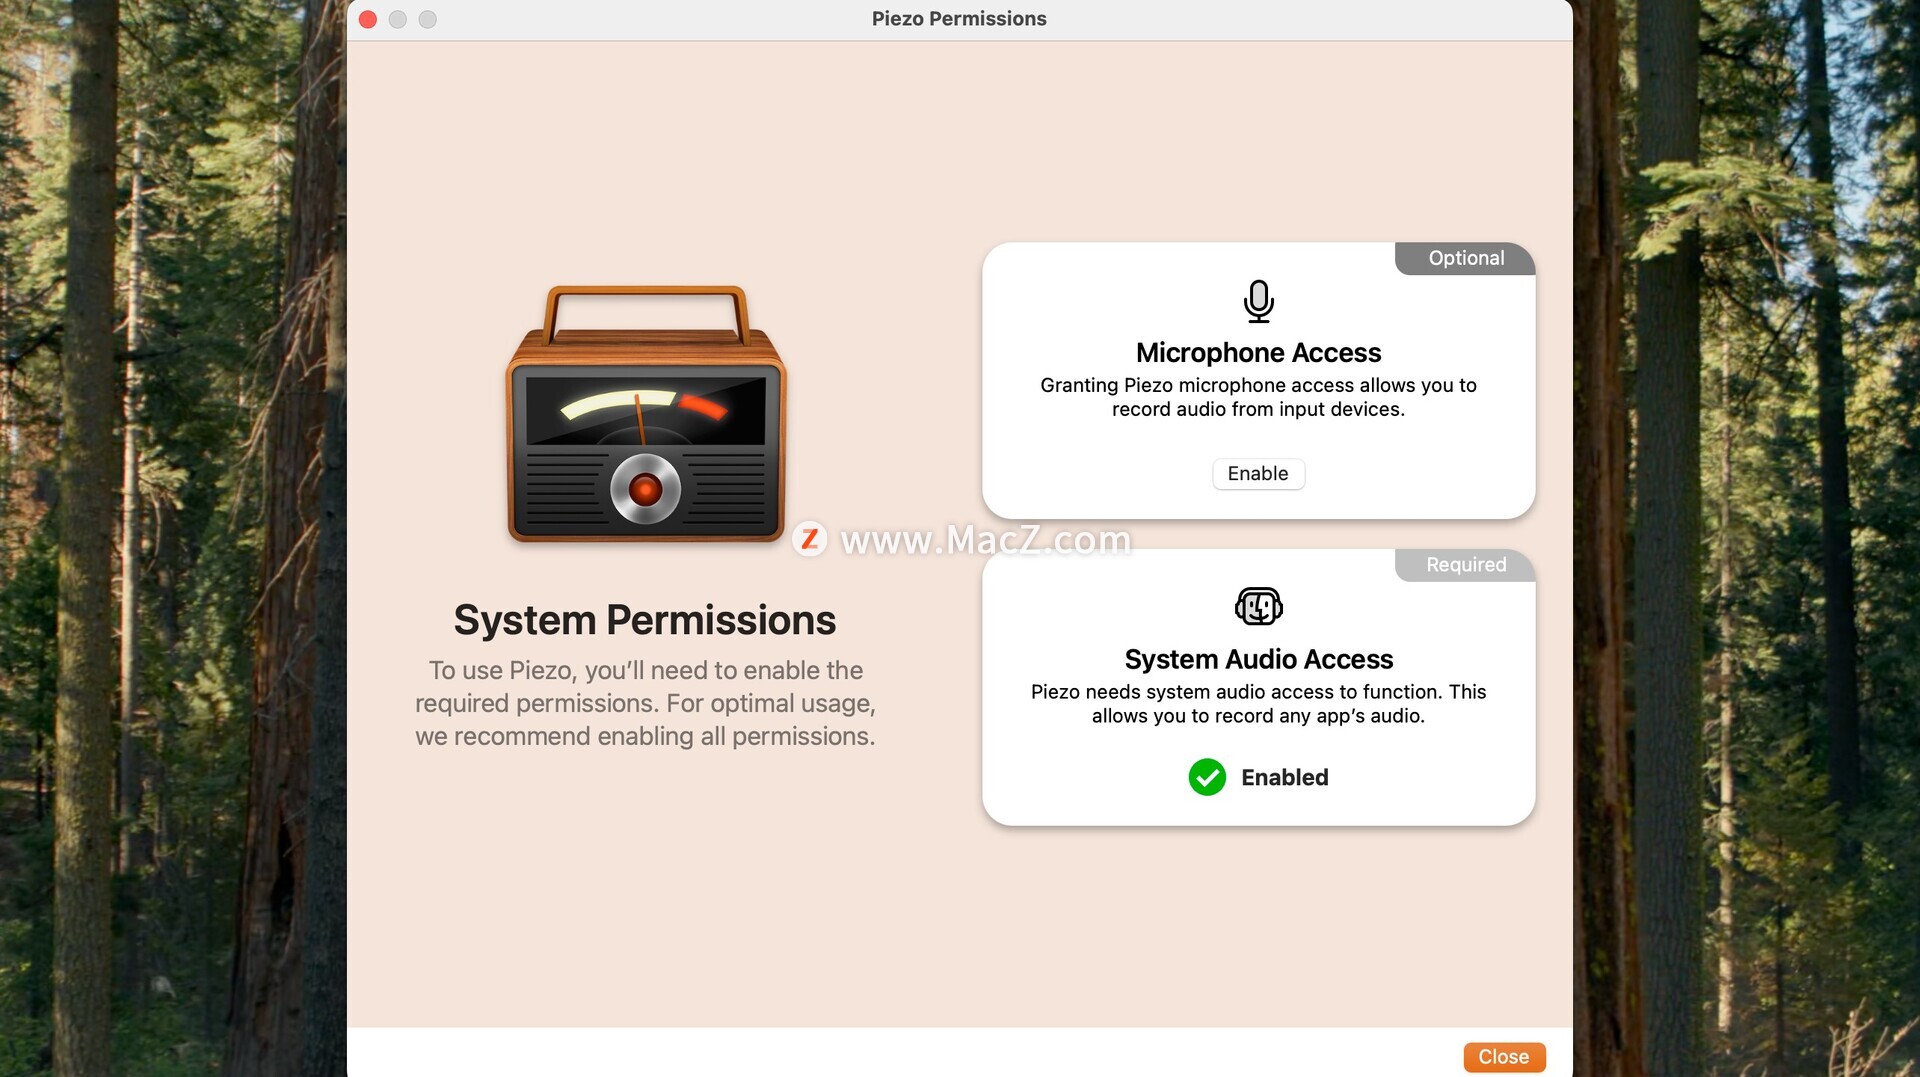The height and width of the screenshot is (1077, 1920).
Task: Close the window with the red button
Action: [368, 20]
